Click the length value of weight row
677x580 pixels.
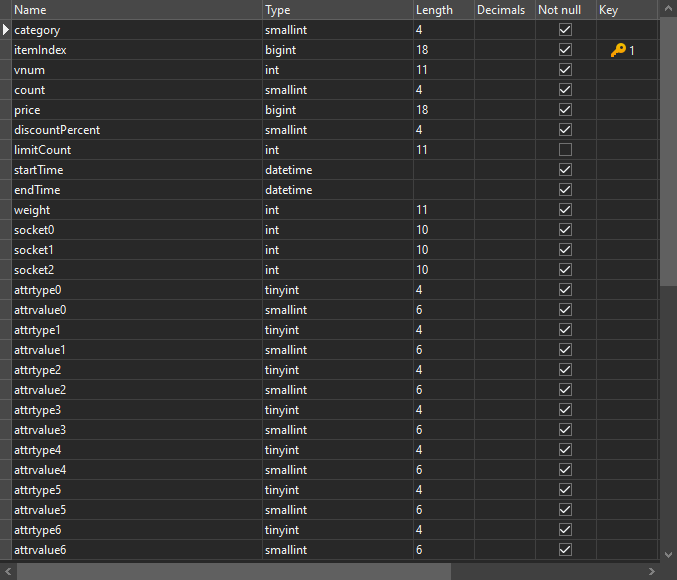click(x=442, y=210)
